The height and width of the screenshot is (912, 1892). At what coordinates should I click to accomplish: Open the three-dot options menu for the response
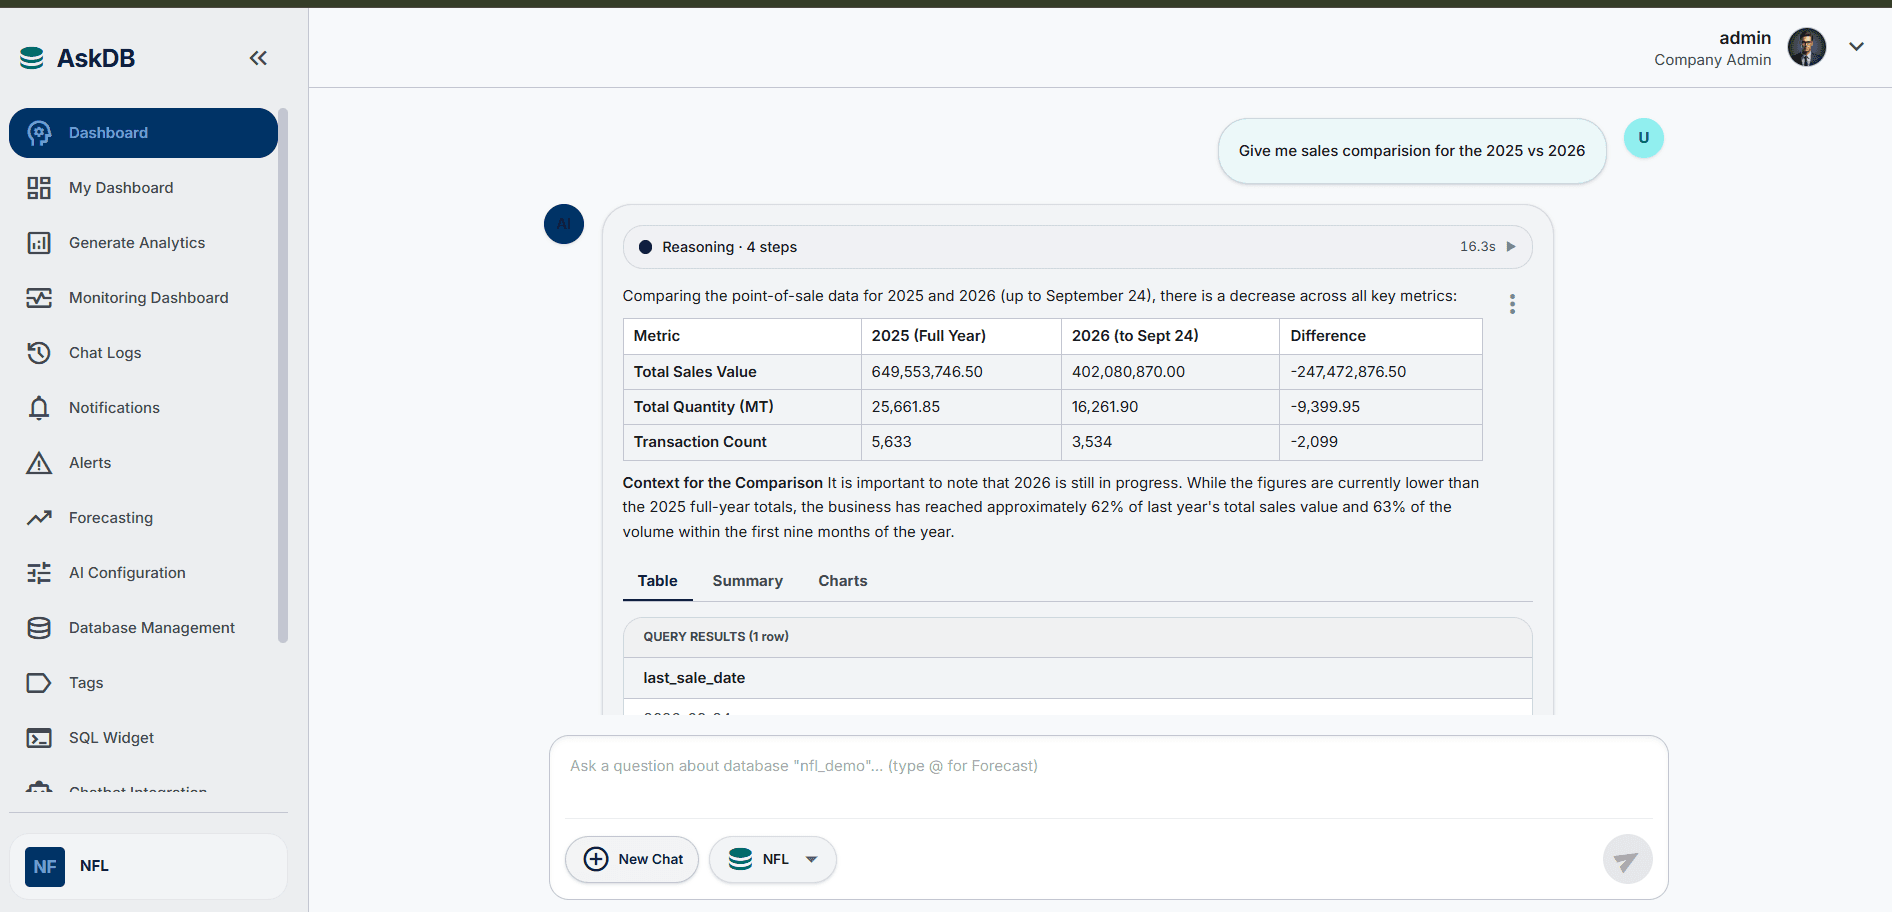tap(1512, 304)
